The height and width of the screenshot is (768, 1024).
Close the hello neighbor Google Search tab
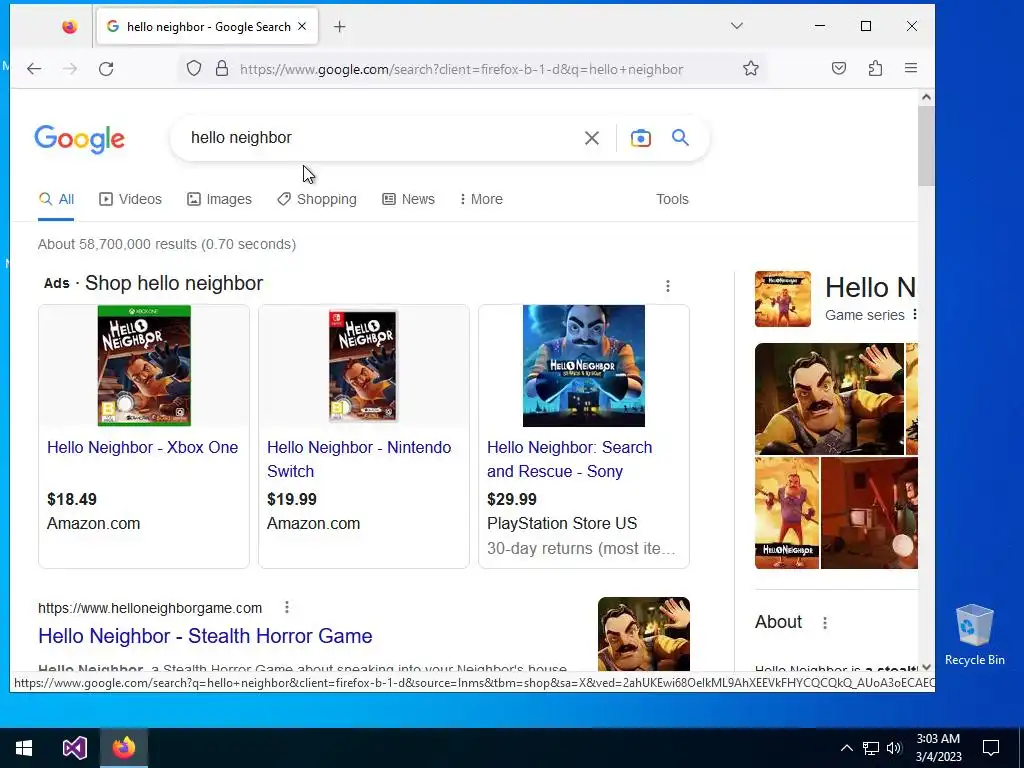pos(302,27)
